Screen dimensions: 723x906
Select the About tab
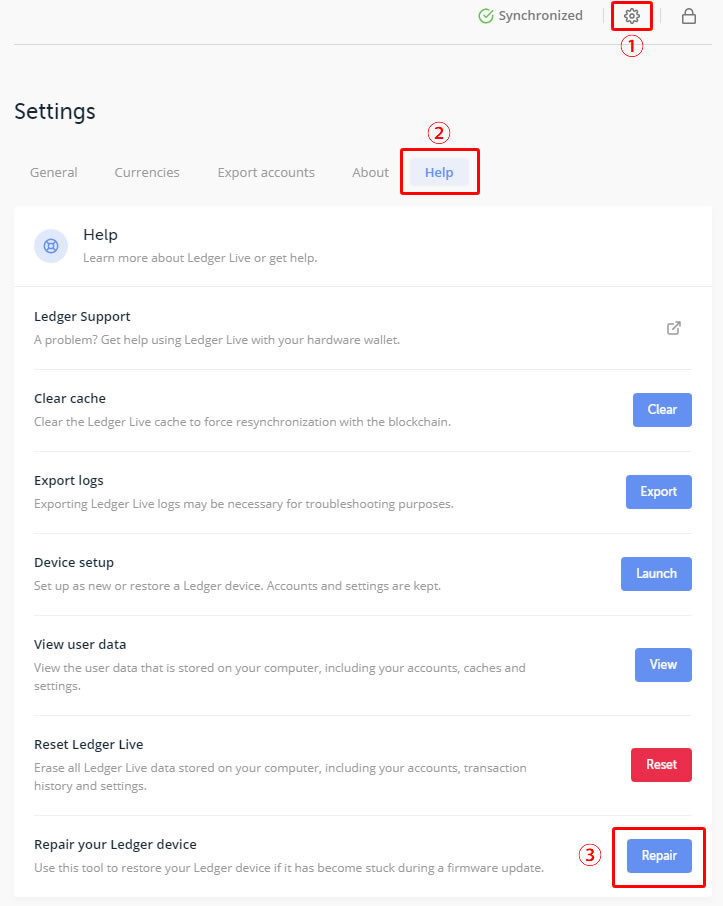point(370,172)
